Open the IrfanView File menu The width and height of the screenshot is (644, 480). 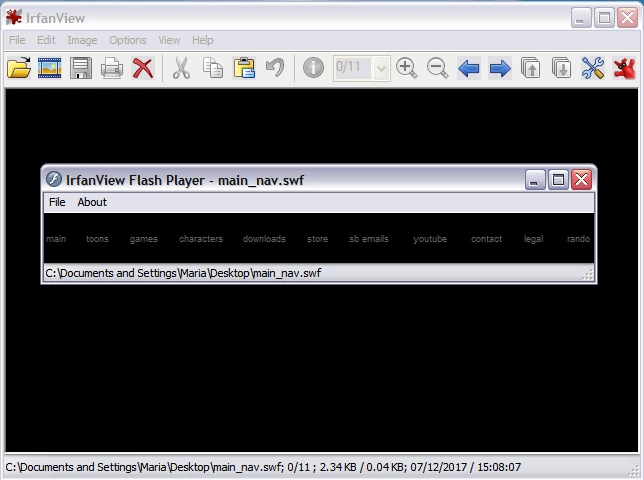coord(17,40)
